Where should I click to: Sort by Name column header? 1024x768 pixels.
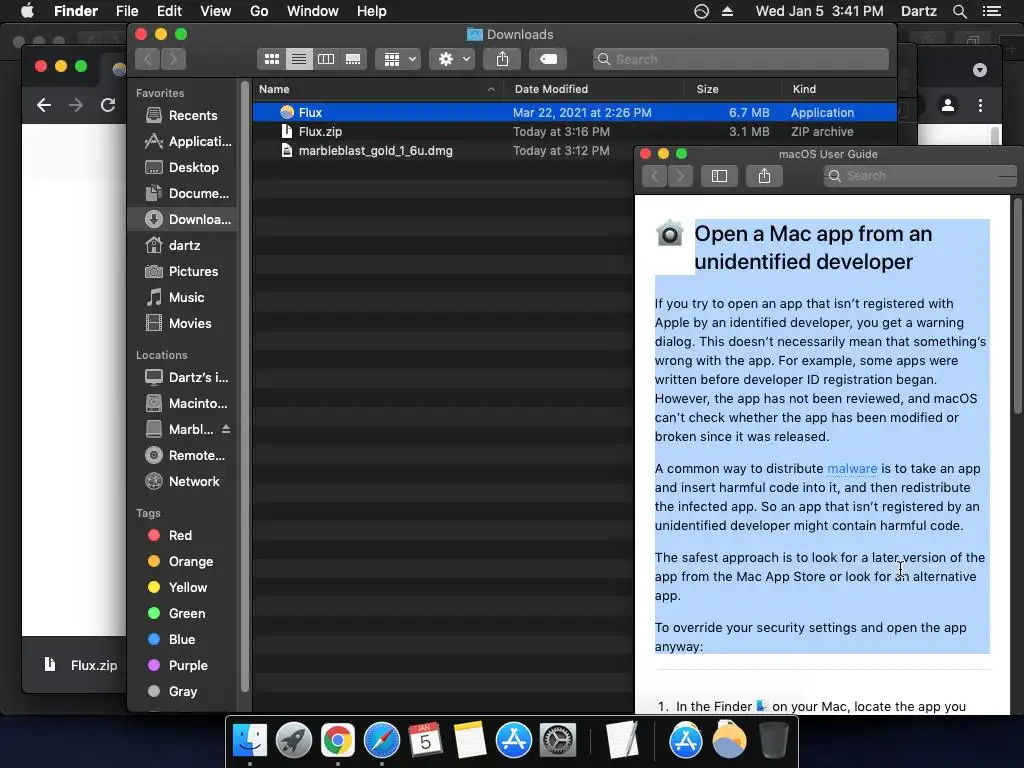tap(377, 89)
